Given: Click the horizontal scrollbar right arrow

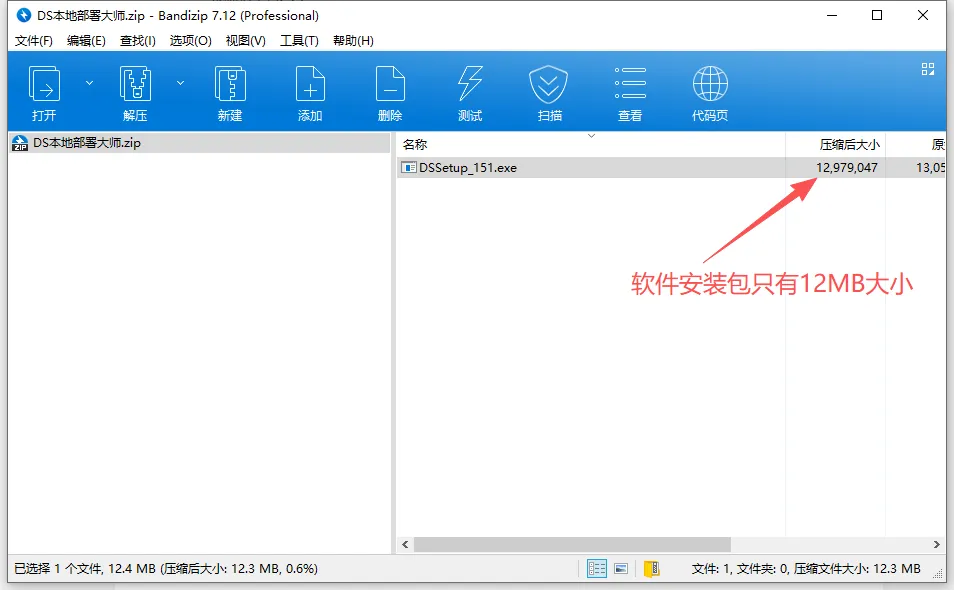Looking at the screenshot, I should (936, 544).
